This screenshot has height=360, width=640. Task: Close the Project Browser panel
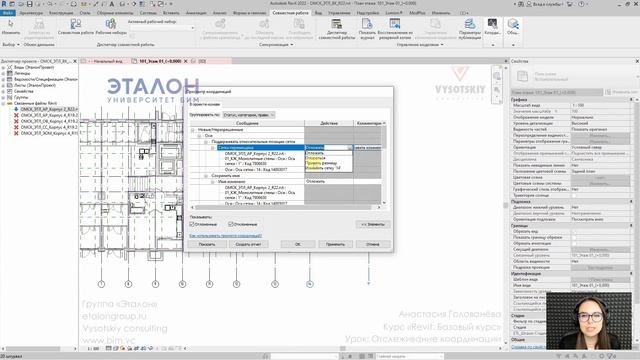click(75, 61)
